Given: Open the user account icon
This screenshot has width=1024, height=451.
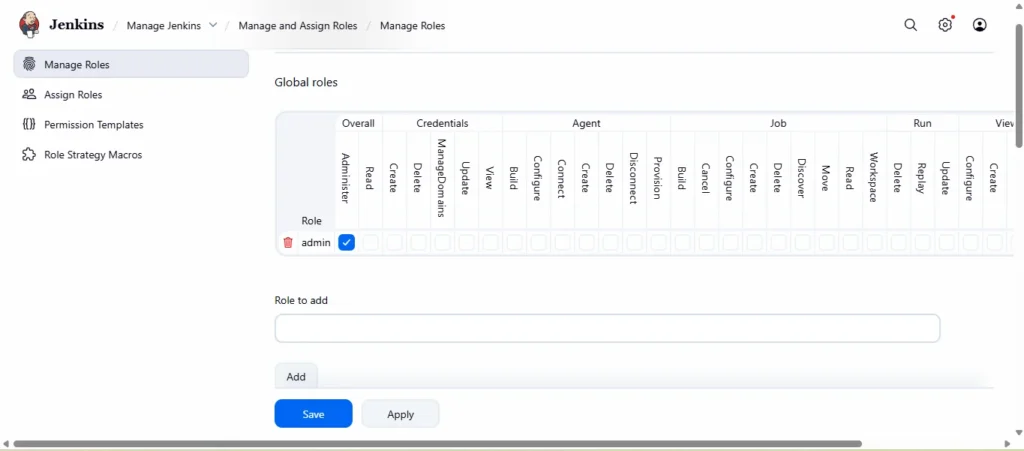Looking at the screenshot, I should tap(980, 25).
